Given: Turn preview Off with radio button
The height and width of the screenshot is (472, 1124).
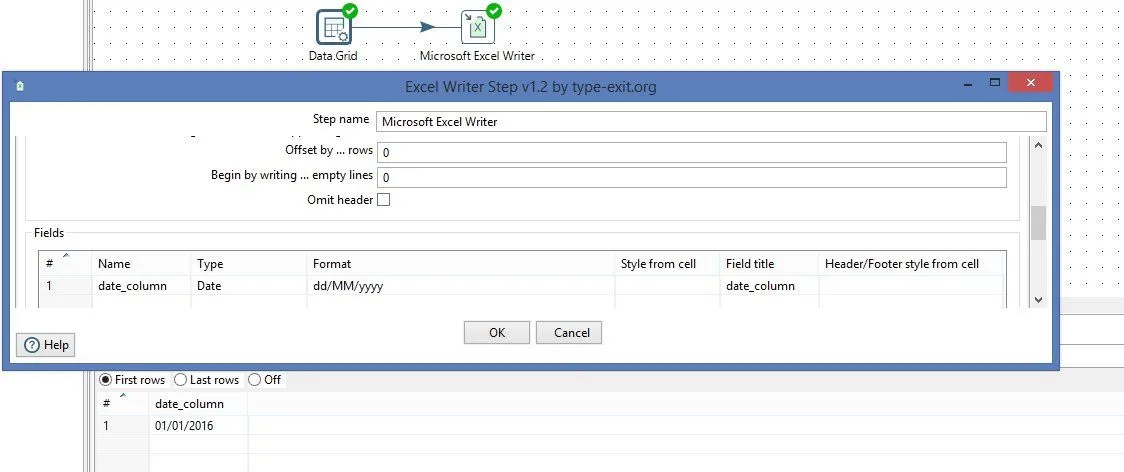Looking at the screenshot, I should click(x=254, y=379).
